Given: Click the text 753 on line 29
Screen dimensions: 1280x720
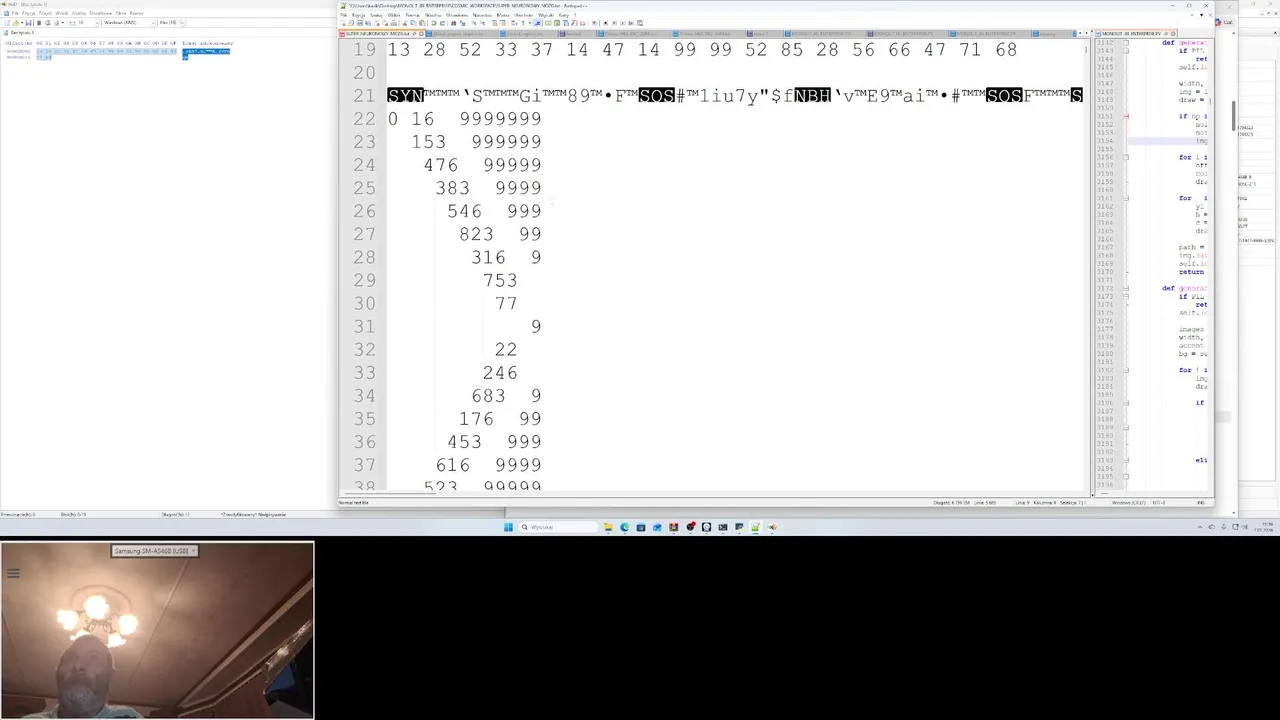Looking at the screenshot, I should [500, 280].
